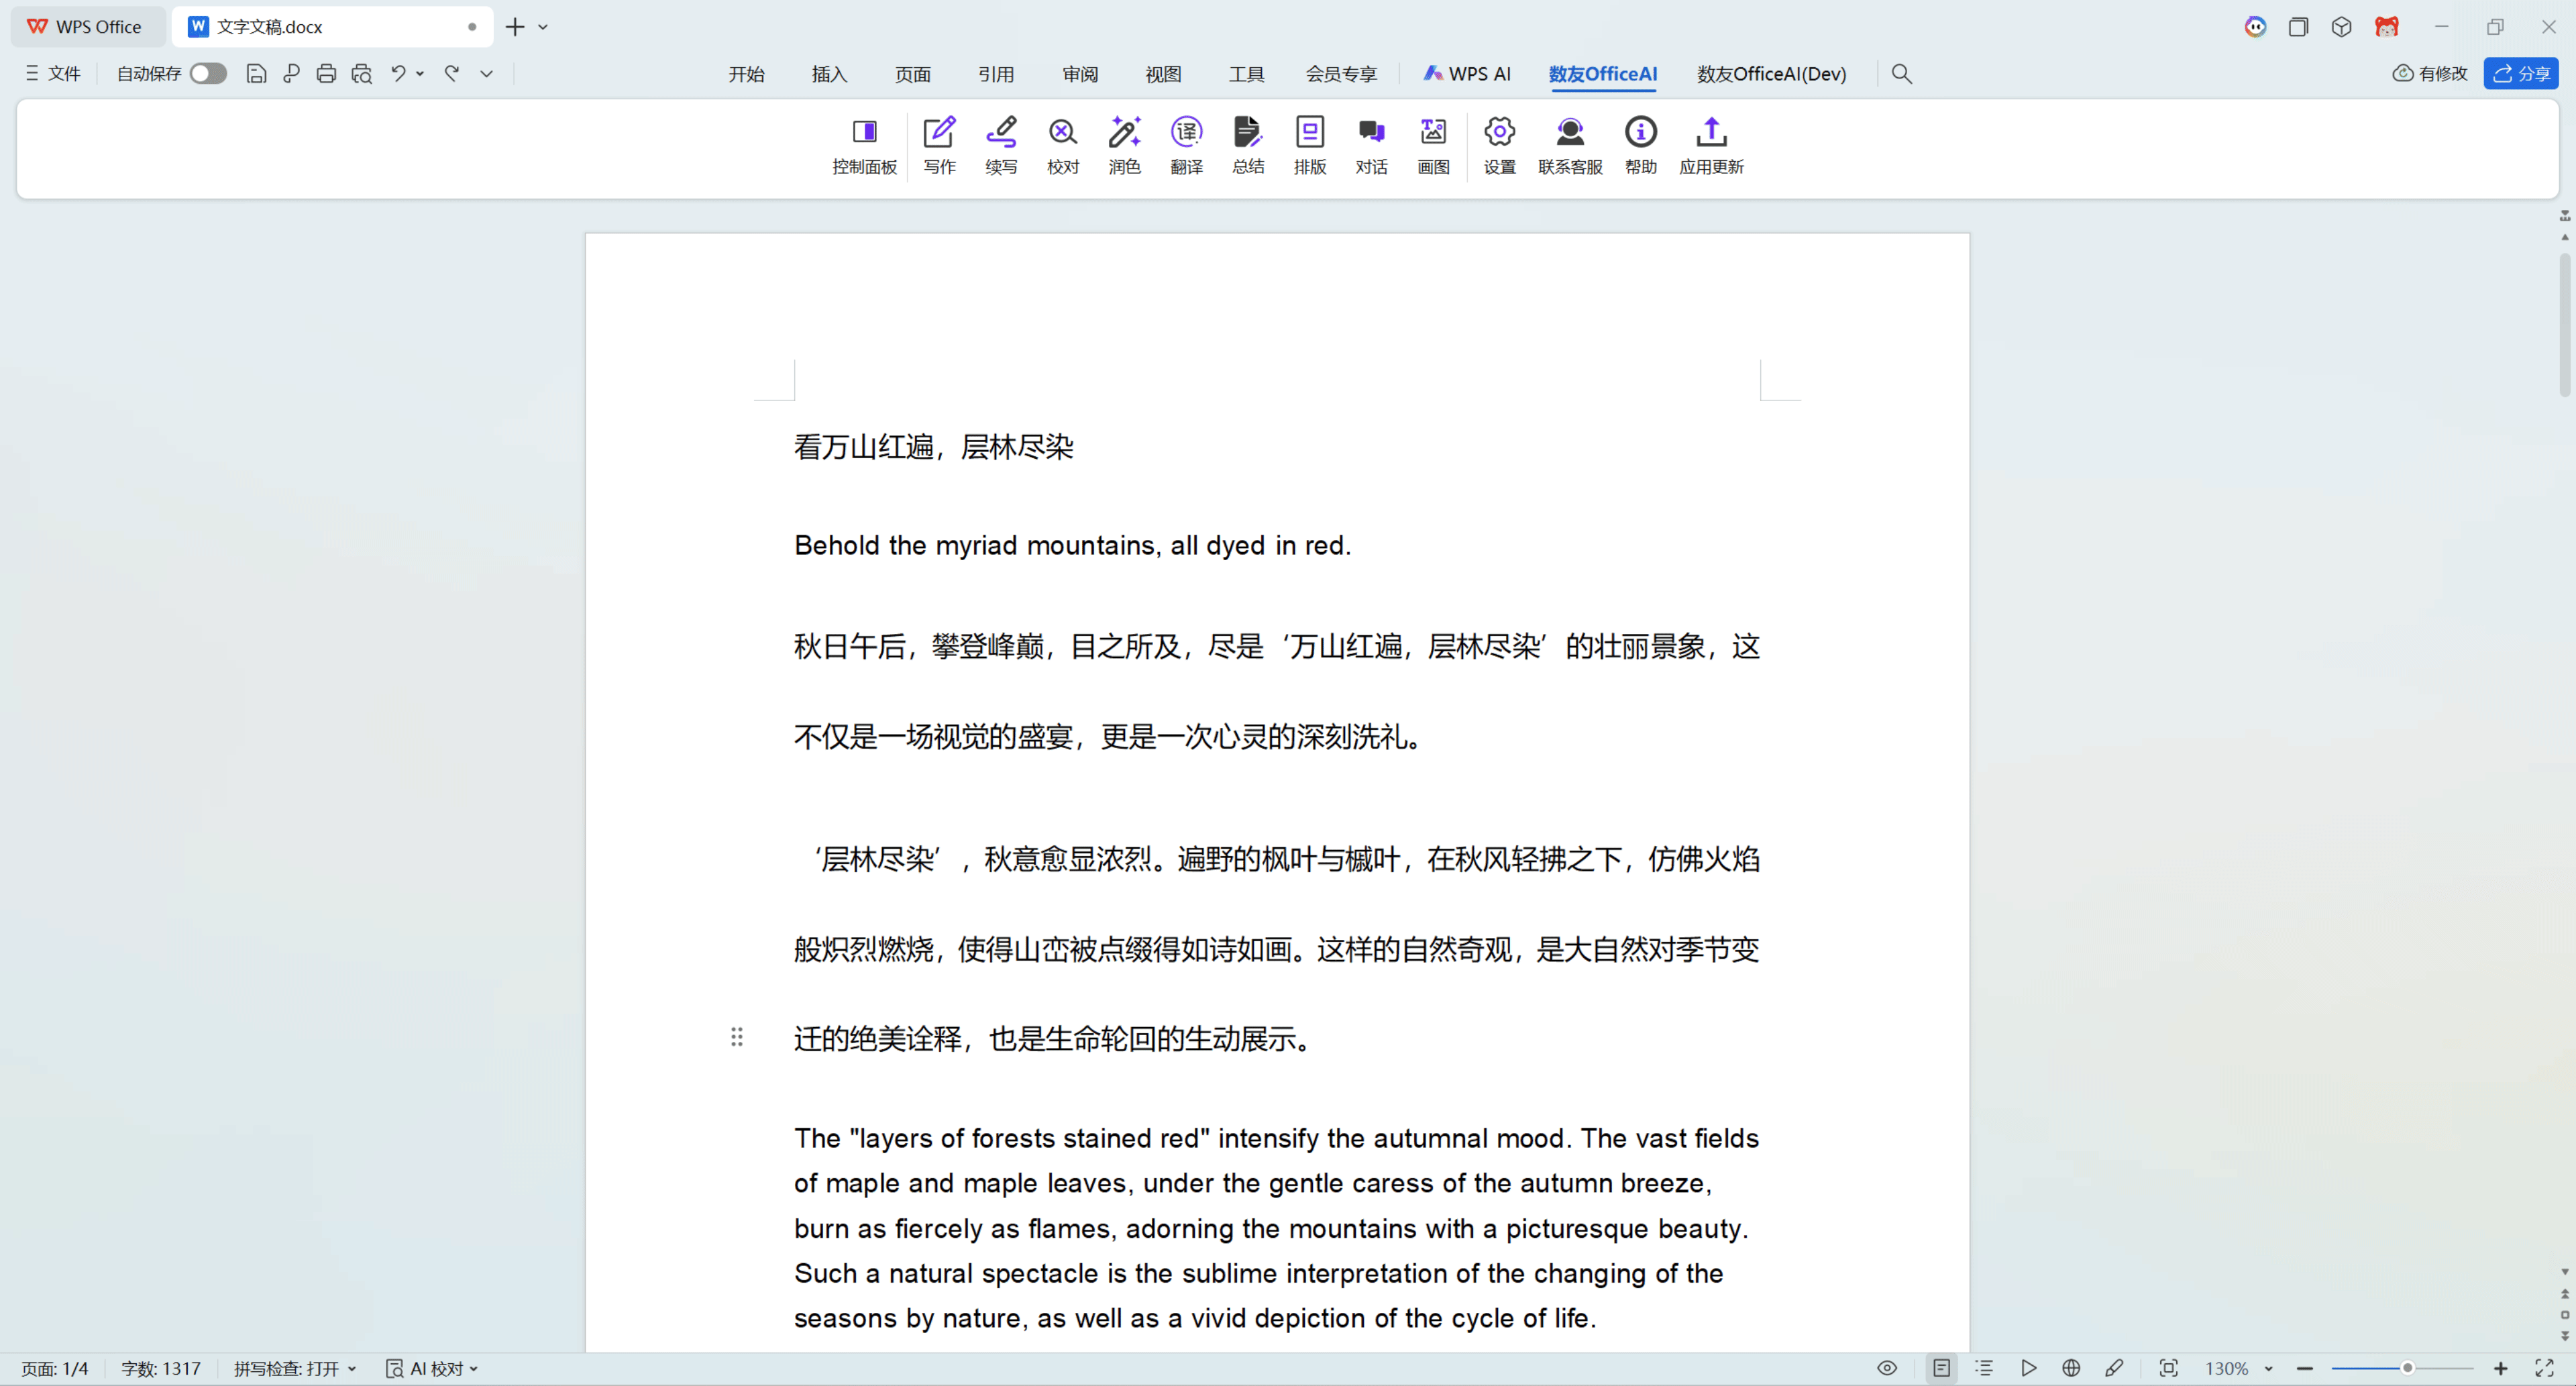Click the 总结 (Summarize) icon
The width and height of the screenshot is (2576, 1386).
coord(1247,144)
